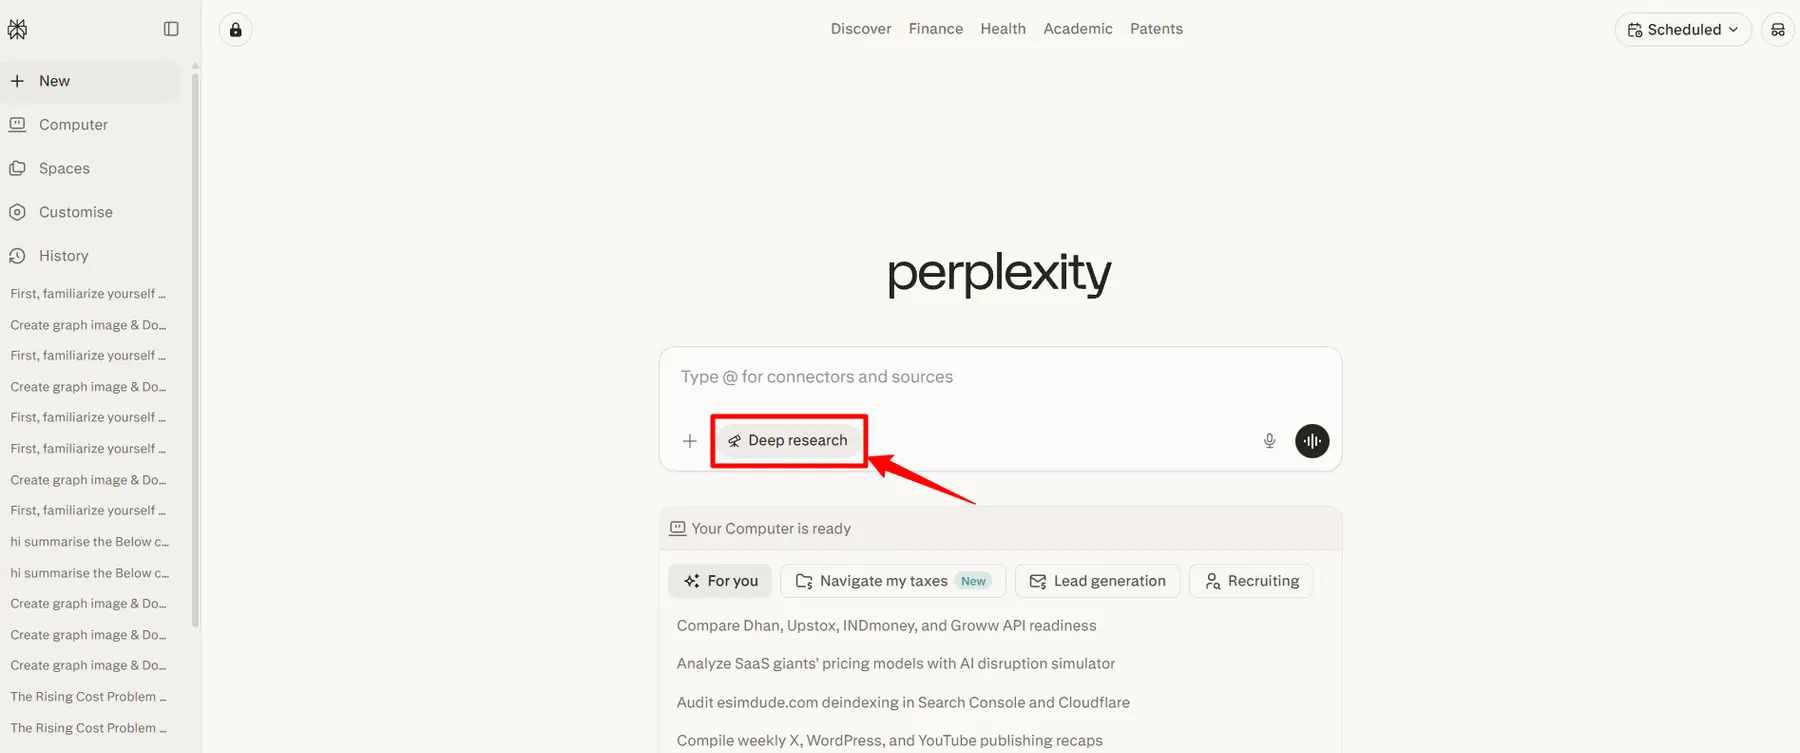Start a New thread from the sidebar
1800x753 pixels.
(x=53, y=80)
